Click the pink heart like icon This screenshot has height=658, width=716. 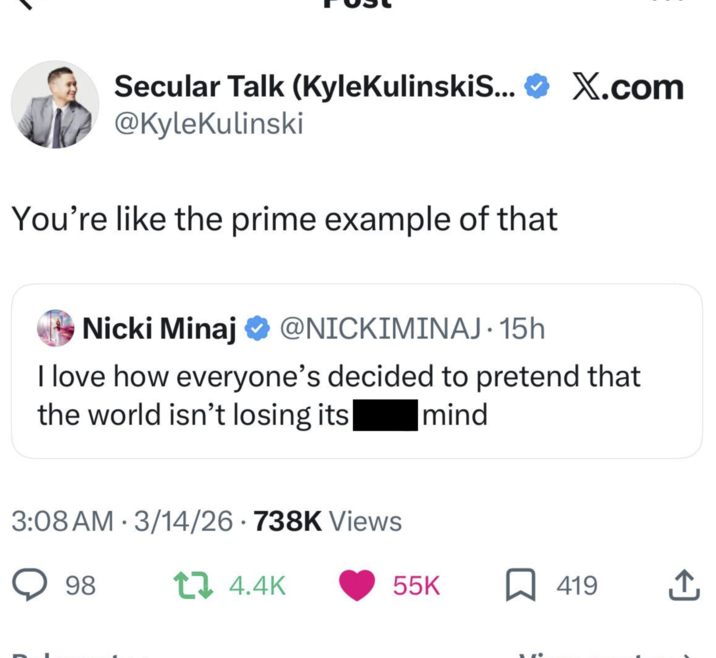[357, 585]
